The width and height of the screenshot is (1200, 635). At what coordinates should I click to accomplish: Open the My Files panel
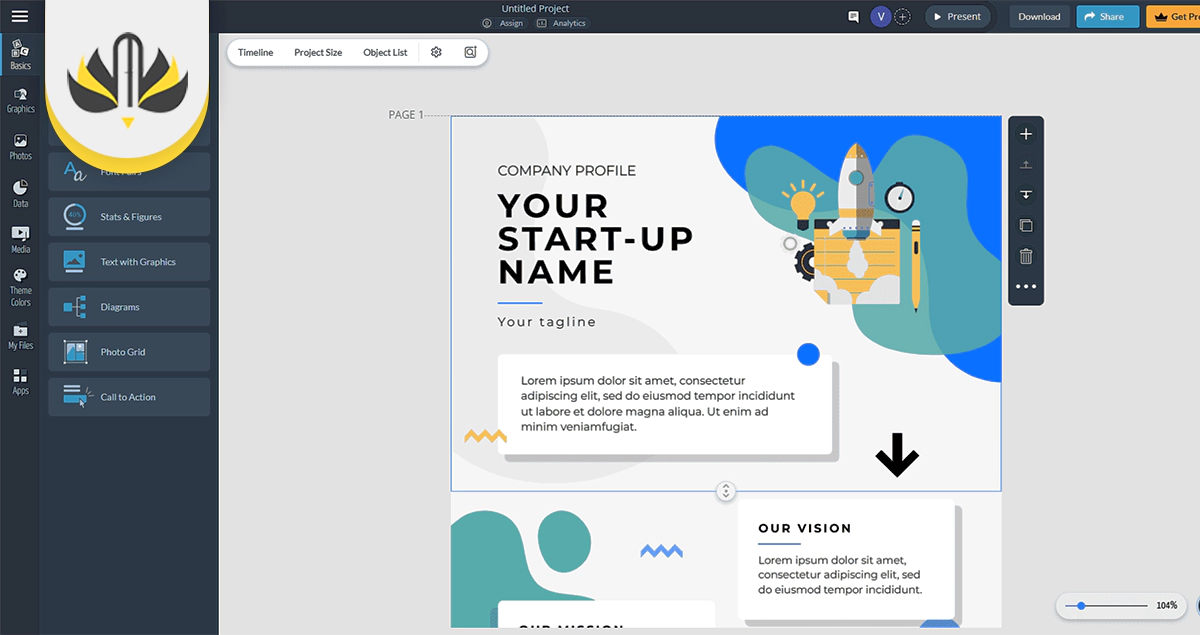pyautogui.click(x=20, y=336)
